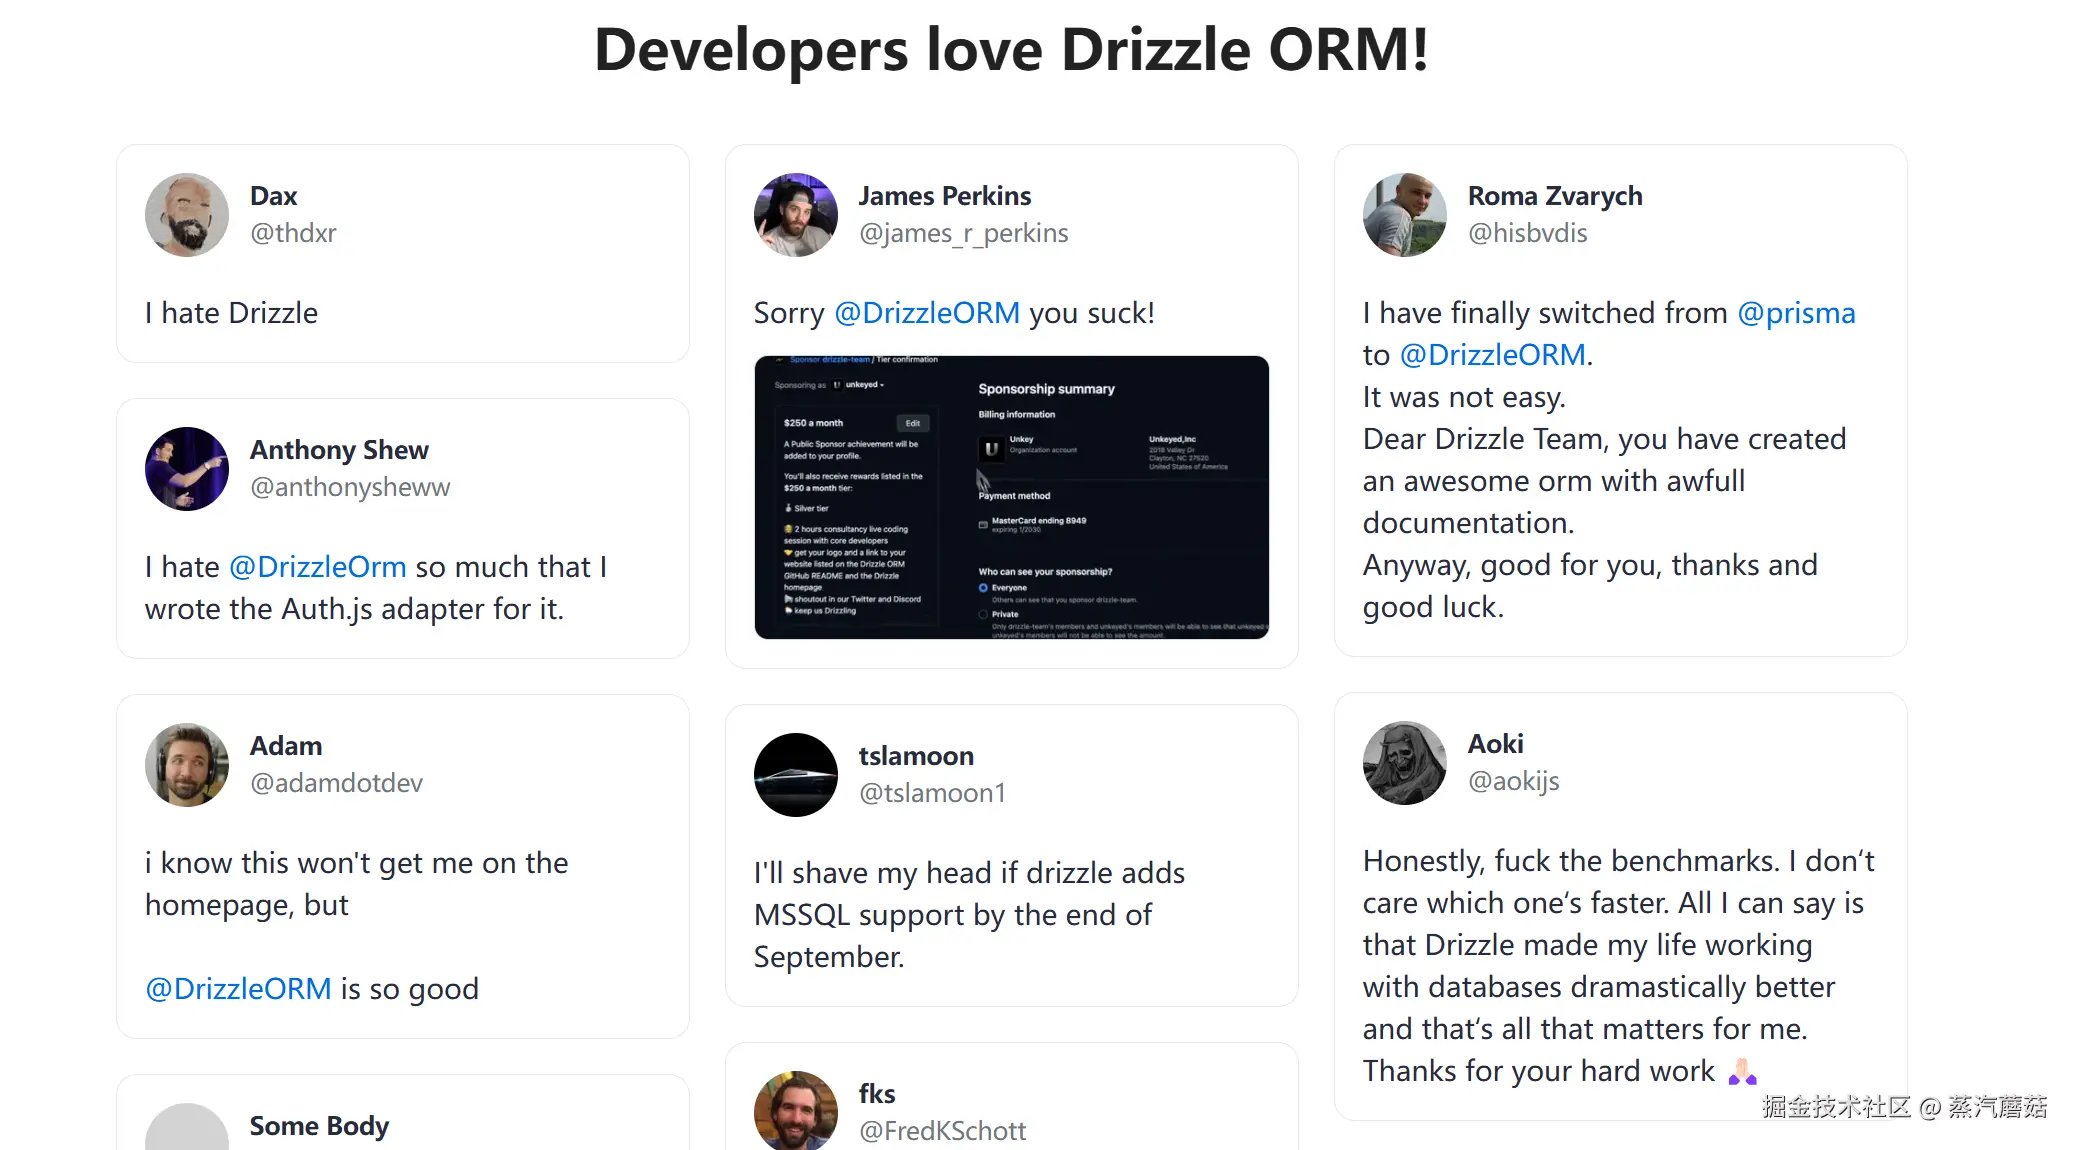Open the Sponsorship summary screenshot image
This screenshot has width=2077, height=1150.
[1011, 497]
